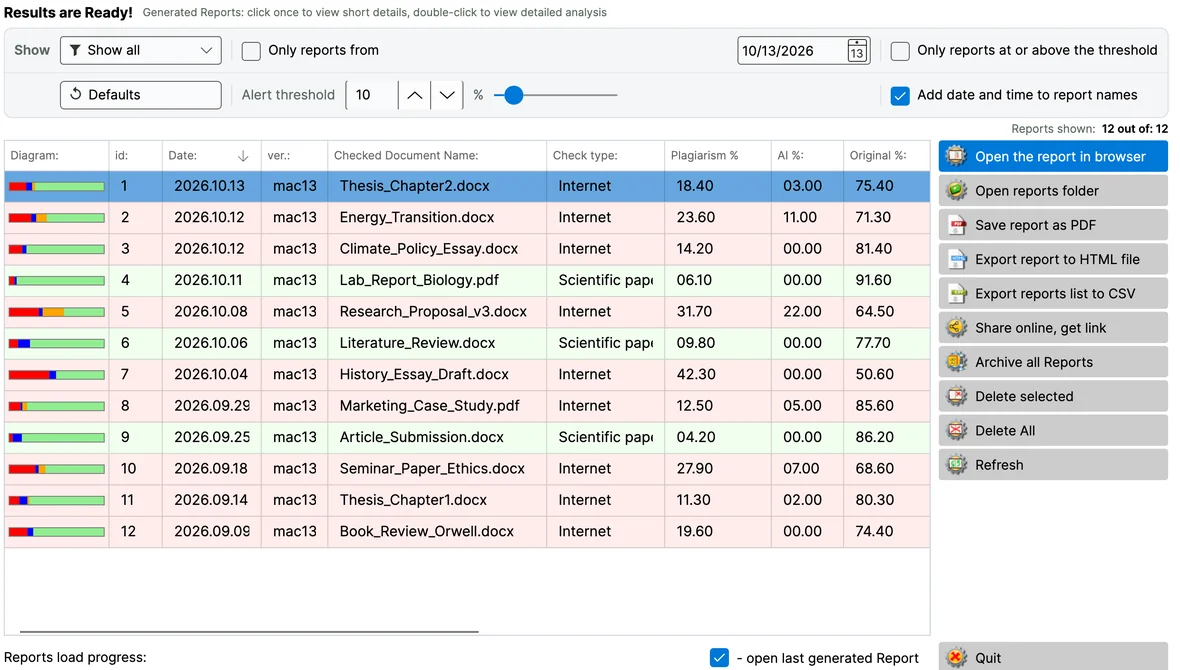
Task: Click the Quit button's red icon
Action: pos(956,657)
